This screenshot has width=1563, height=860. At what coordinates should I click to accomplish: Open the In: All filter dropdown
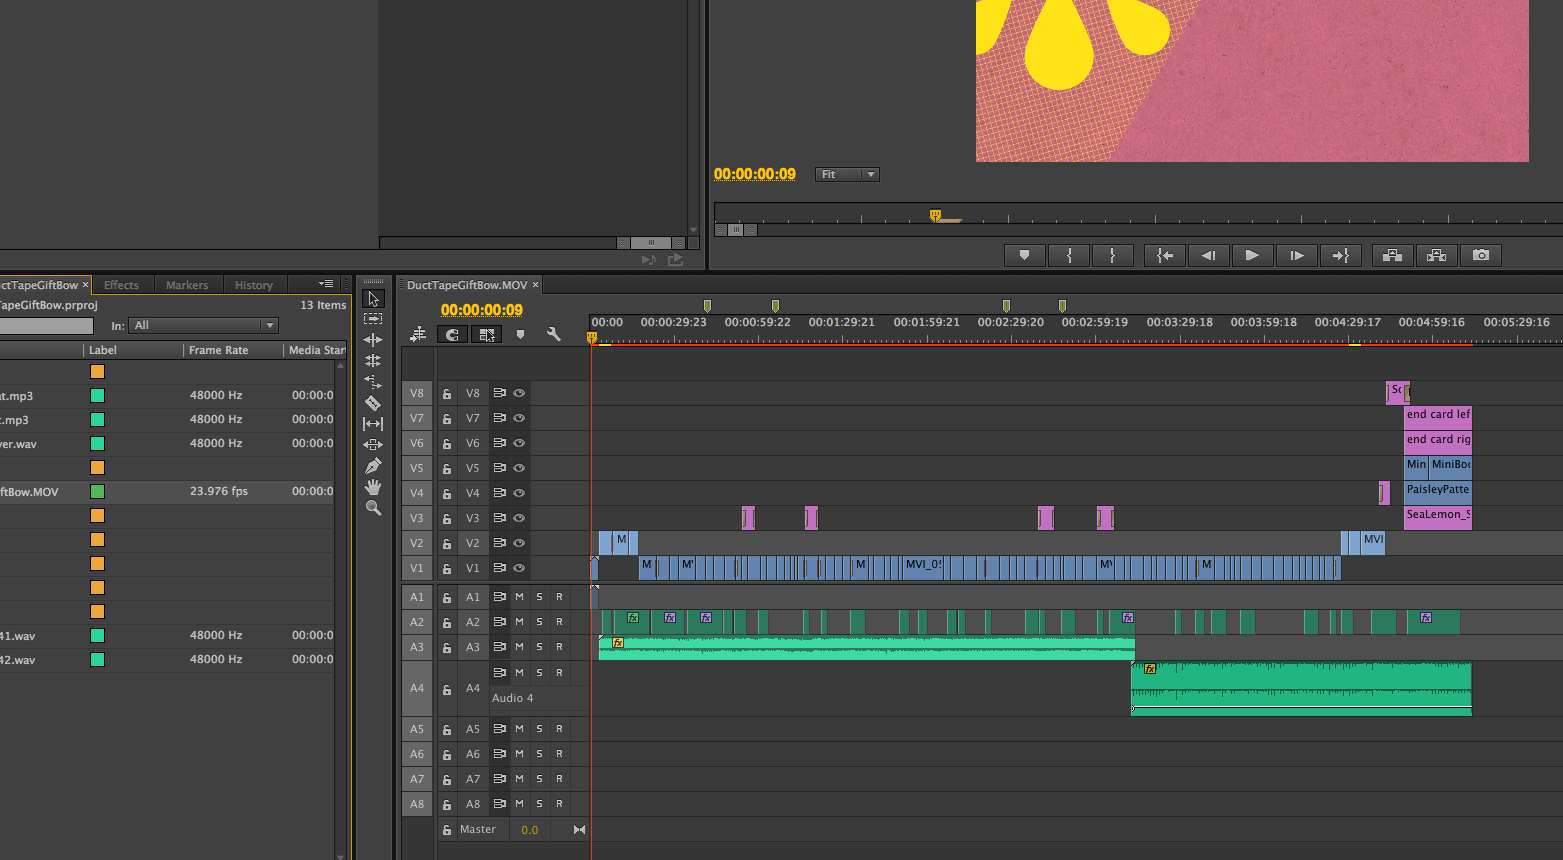204,326
